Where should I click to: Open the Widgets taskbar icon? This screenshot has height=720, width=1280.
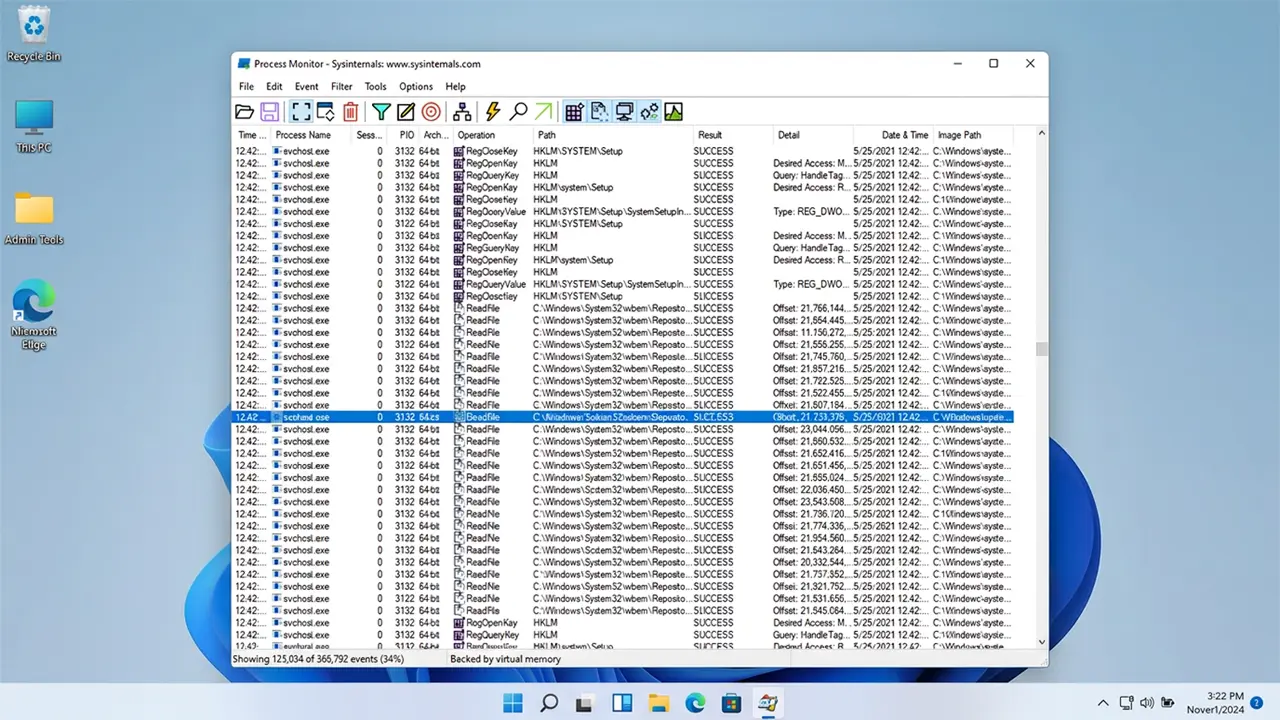(622, 702)
